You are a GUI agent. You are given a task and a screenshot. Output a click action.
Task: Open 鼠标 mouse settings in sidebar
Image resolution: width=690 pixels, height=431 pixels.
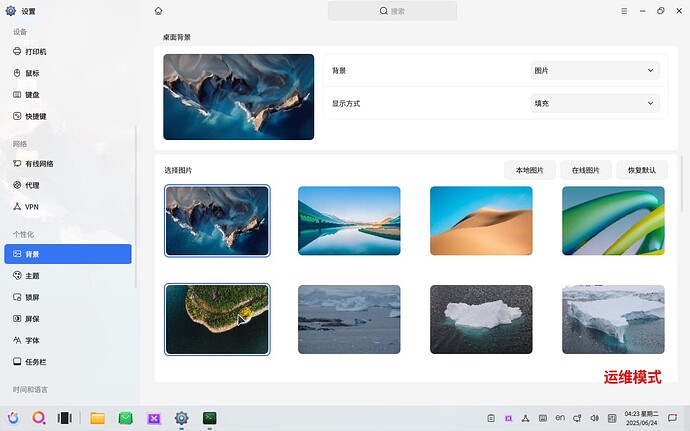(68, 73)
